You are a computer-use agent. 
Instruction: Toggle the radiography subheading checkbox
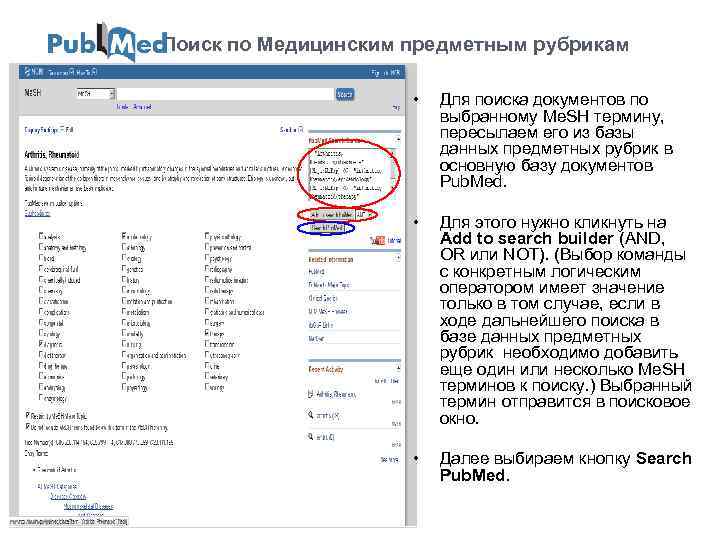[208, 269]
